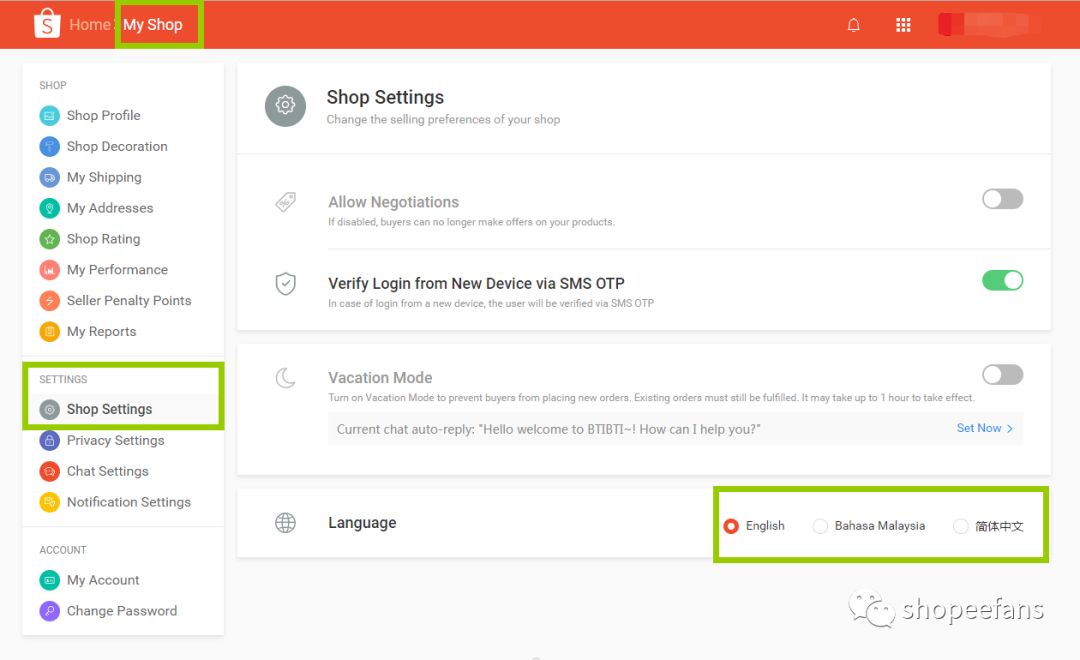The height and width of the screenshot is (660, 1080).
Task: Click the Shop Profile icon
Action: point(50,116)
